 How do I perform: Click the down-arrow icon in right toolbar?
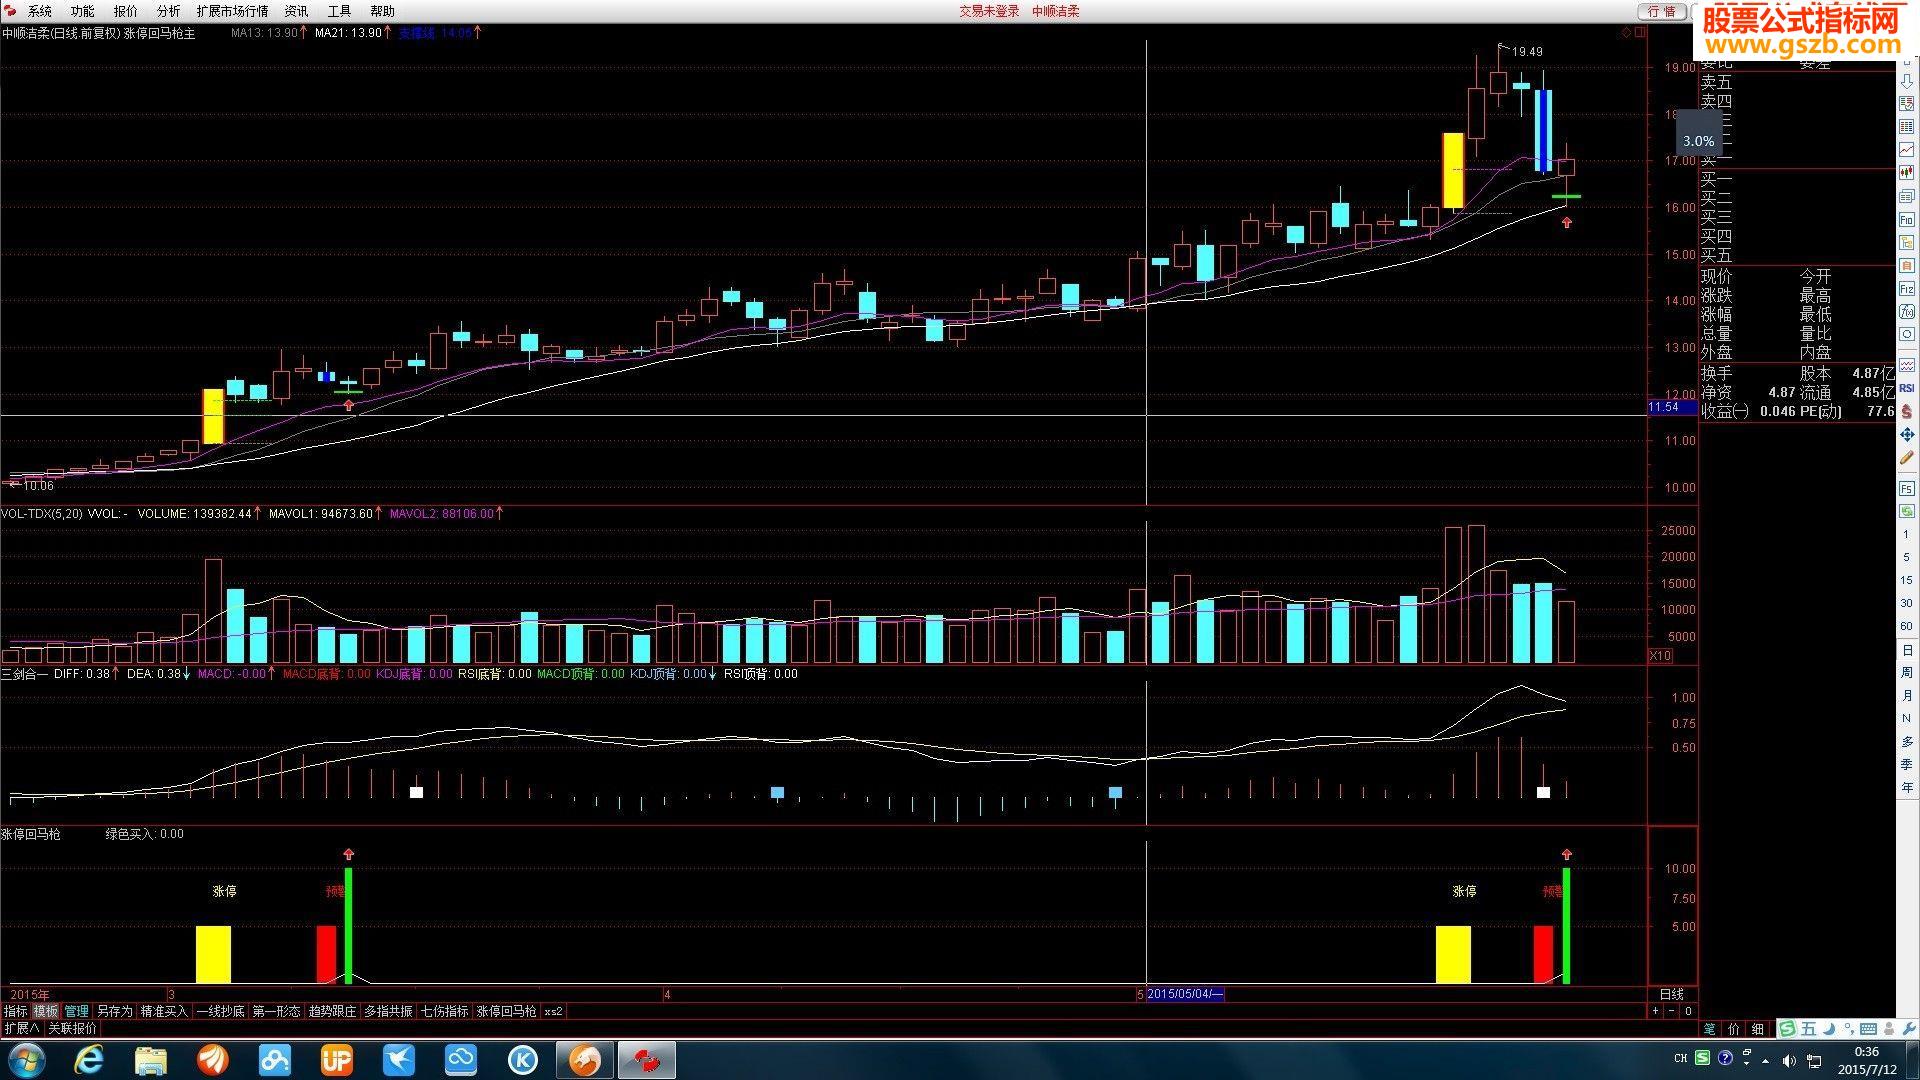pyautogui.click(x=1907, y=82)
